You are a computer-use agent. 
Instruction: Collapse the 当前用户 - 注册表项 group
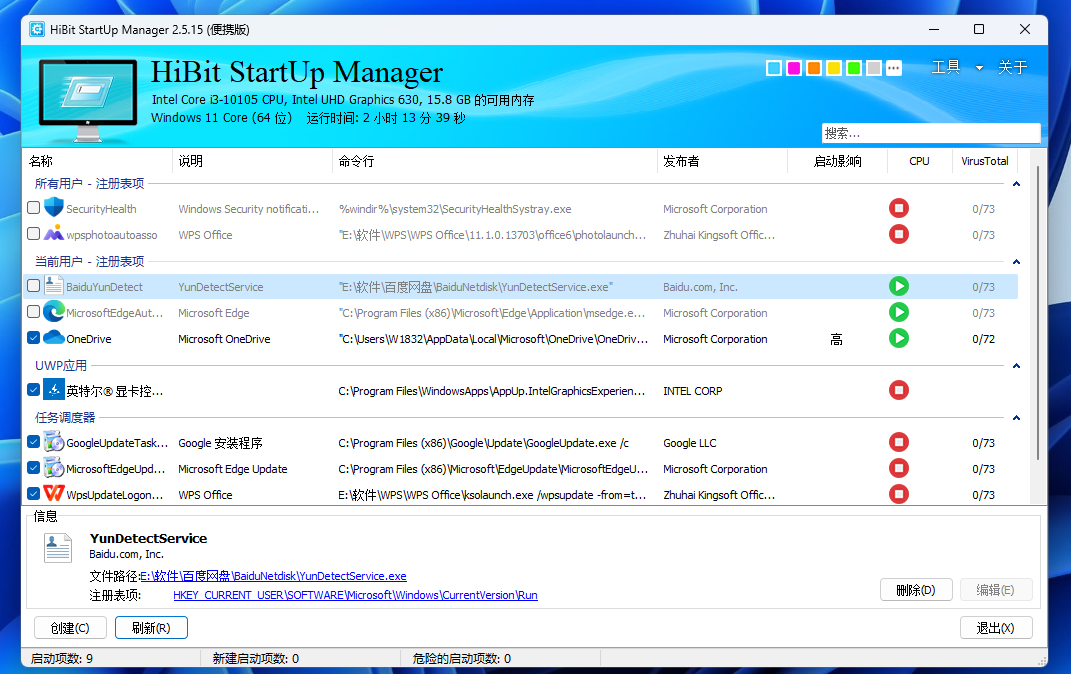(1016, 262)
